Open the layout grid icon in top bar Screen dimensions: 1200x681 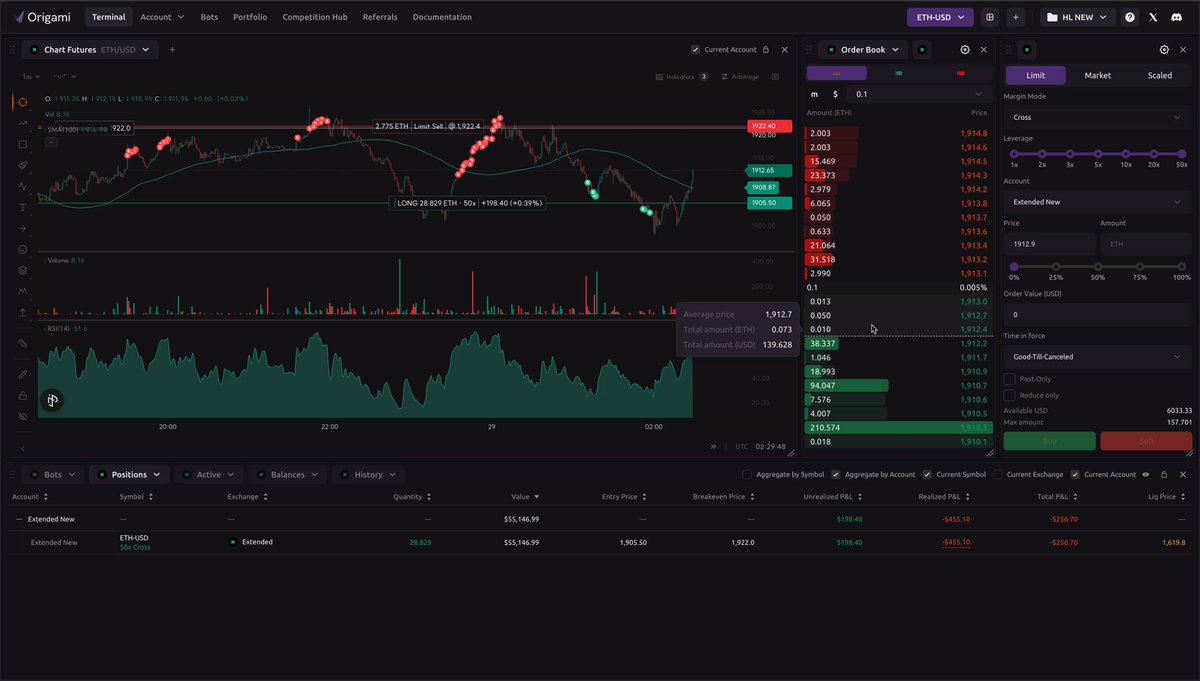990,17
